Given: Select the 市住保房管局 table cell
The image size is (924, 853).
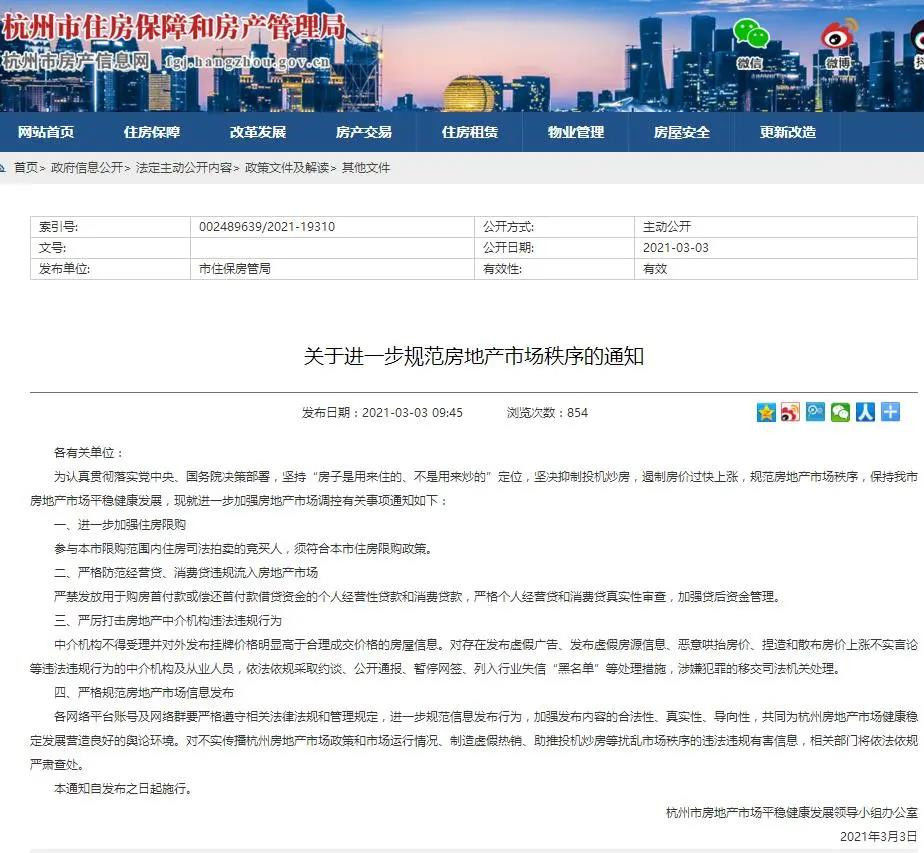Looking at the screenshot, I should tap(332, 269).
